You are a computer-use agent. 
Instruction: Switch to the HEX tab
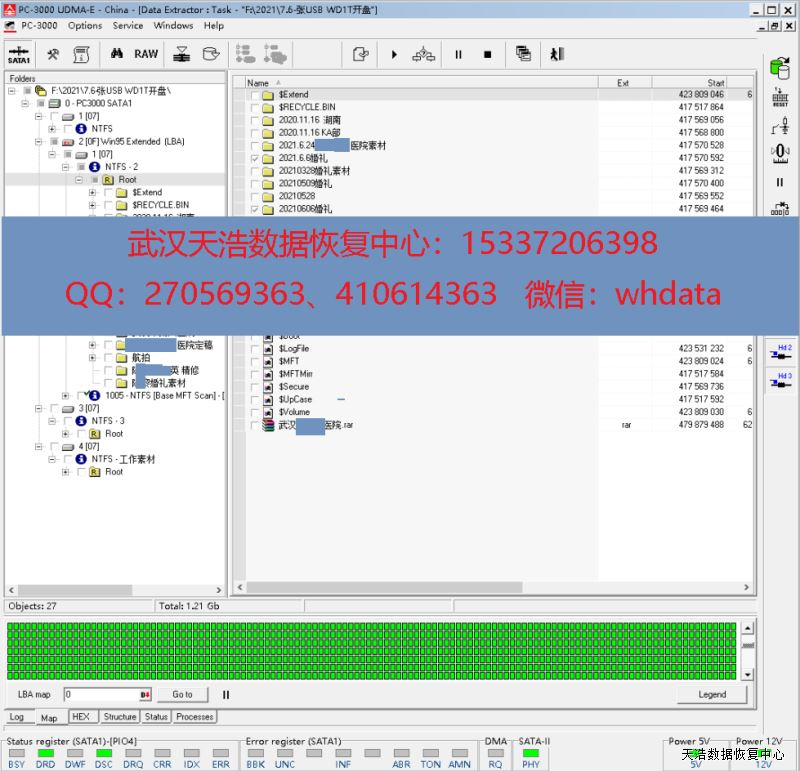pos(81,717)
